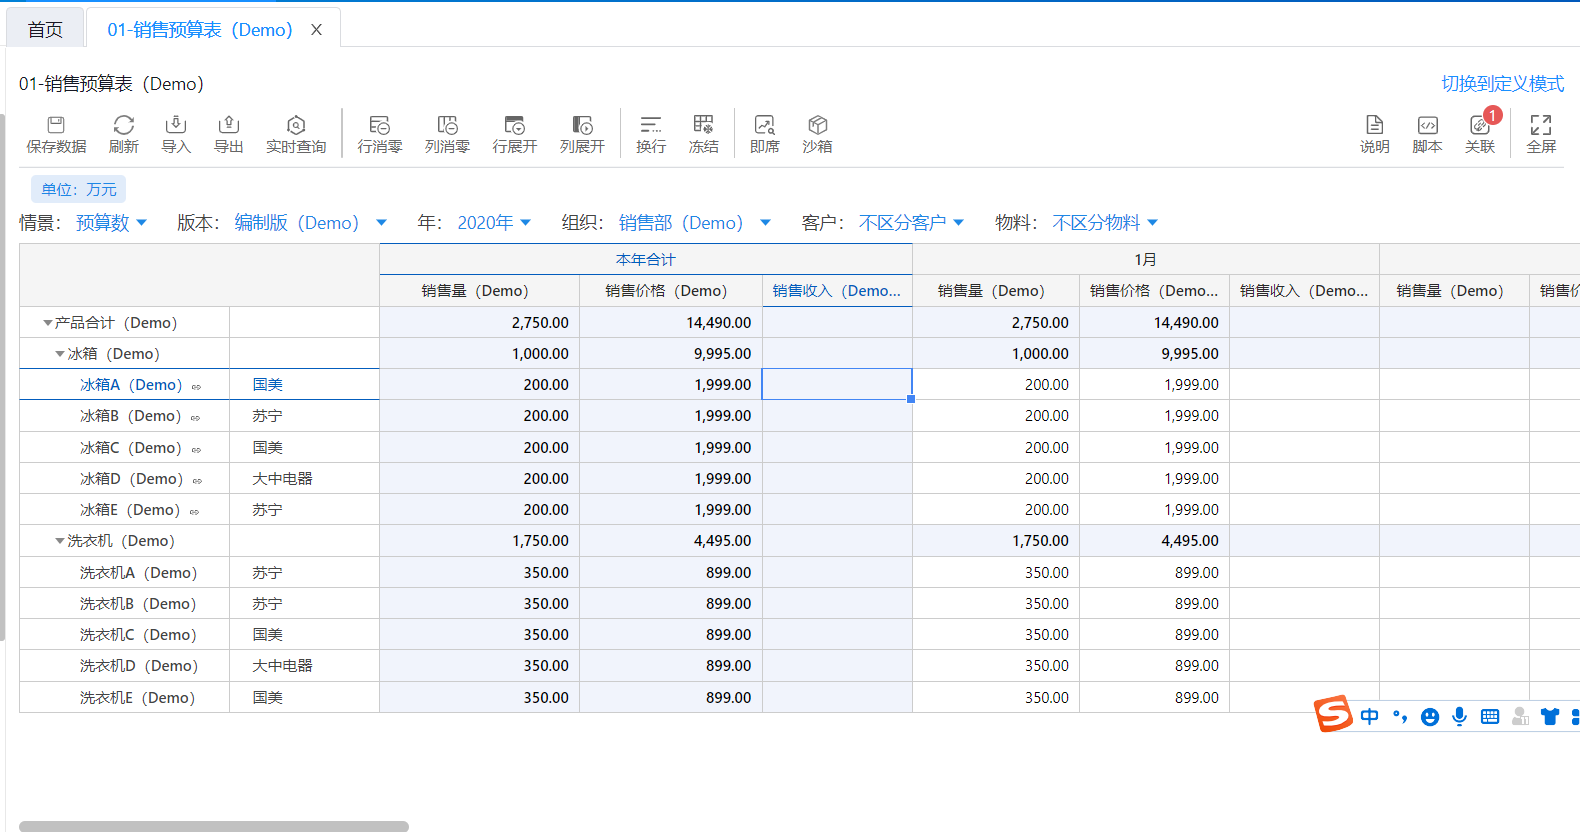
Task: Click the Export (导出) toolbar icon
Action: point(229,125)
